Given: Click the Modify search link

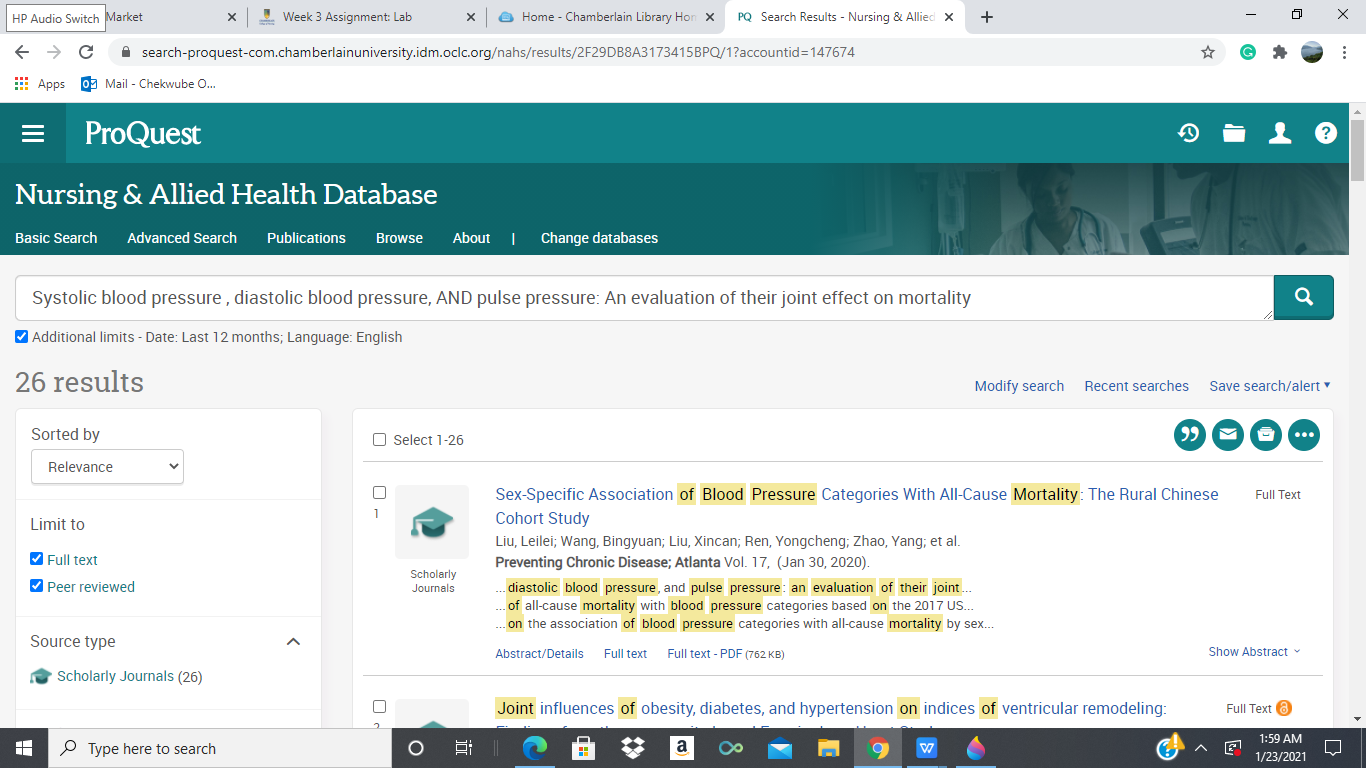Looking at the screenshot, I should 1019,386.
